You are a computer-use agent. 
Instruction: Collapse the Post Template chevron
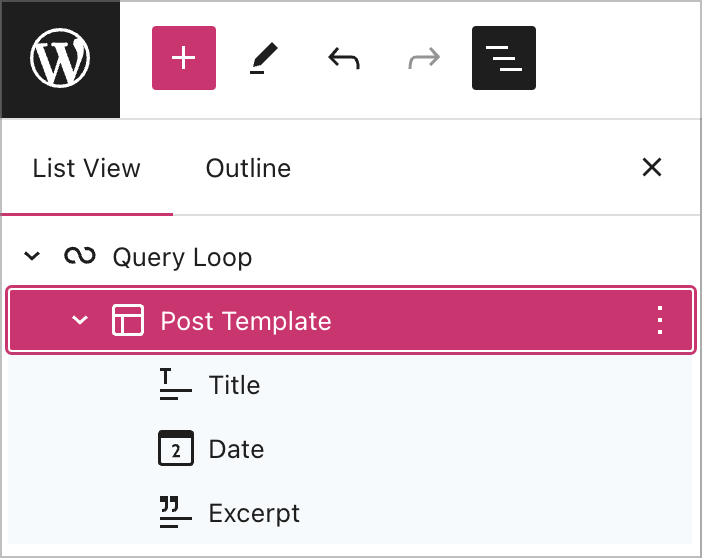[80, 321]
